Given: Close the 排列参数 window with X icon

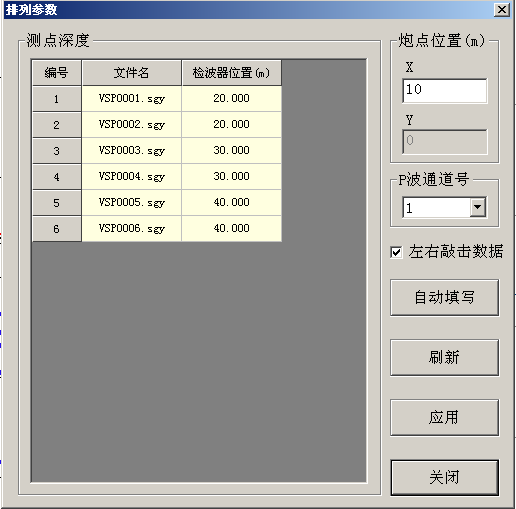Looking at the screenshot, I should tap(502, 10).
